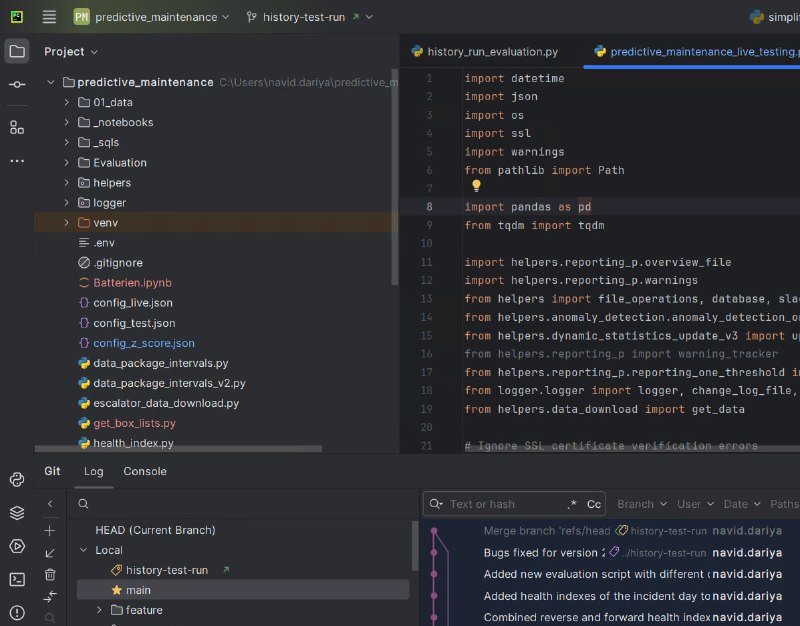This screenshot has height=626, width=800.
Task: Collapse the Local branches node
Action: point(83,550)
